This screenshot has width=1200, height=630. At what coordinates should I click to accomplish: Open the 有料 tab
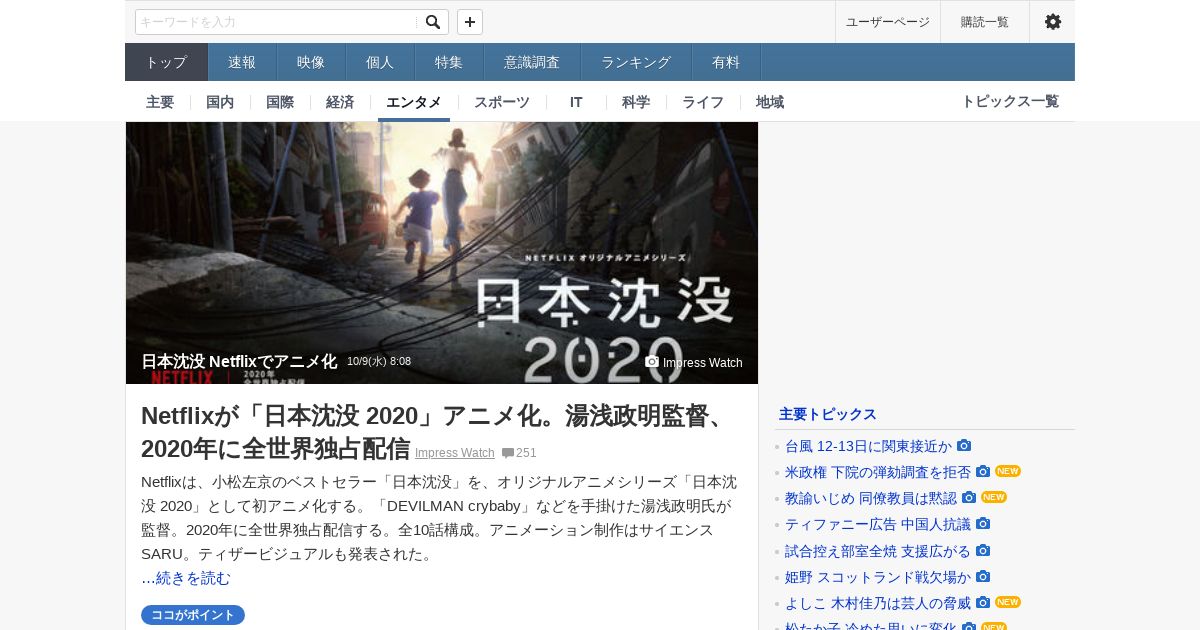pyautogui.click(x=726, y=62)
